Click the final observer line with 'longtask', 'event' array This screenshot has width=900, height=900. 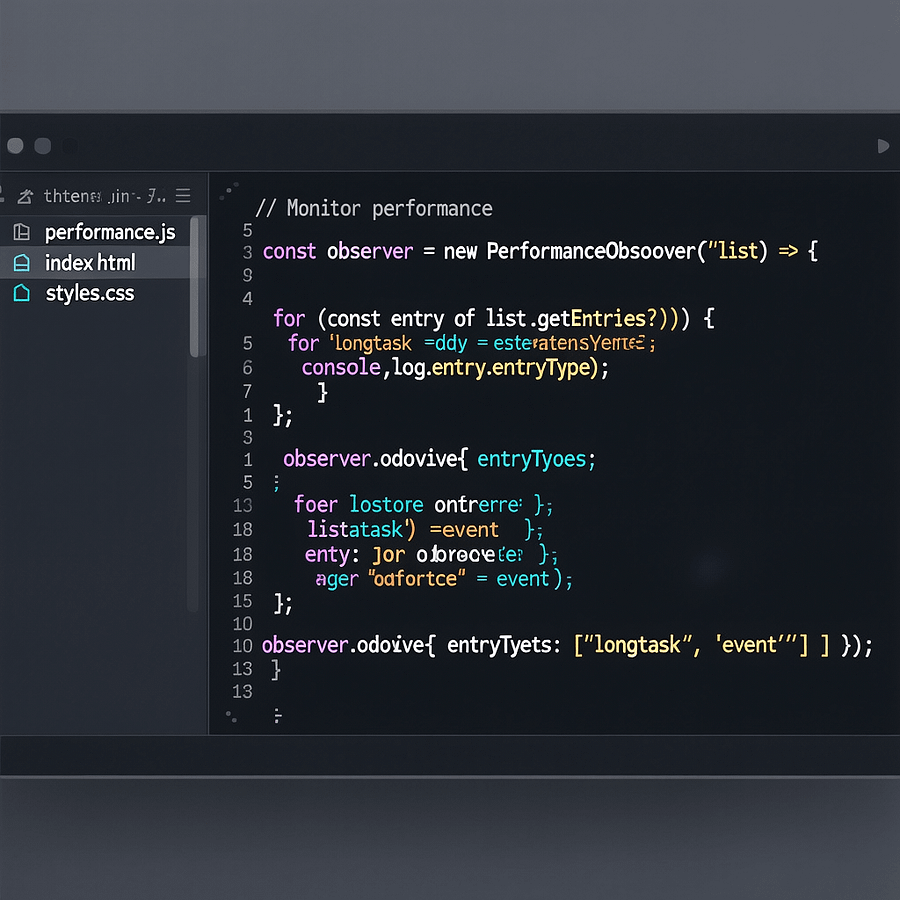coord(567,645)
